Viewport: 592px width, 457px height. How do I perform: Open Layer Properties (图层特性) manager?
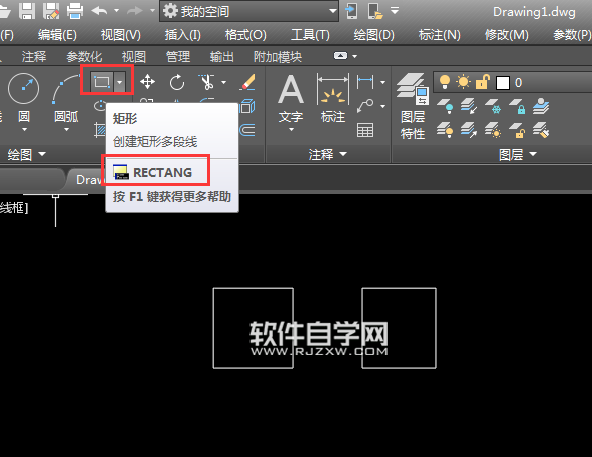tap(413, 106)
